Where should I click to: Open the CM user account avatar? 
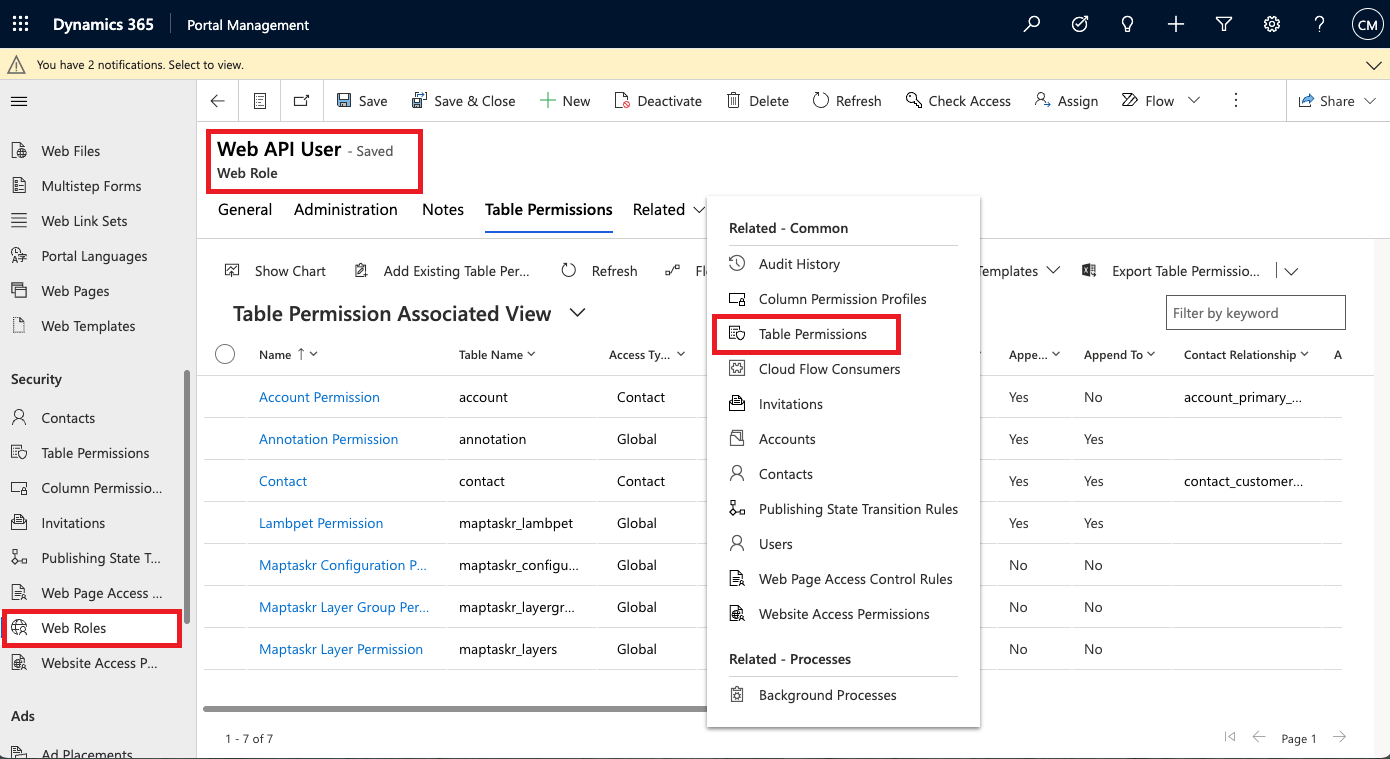[x=1366, y=24]
